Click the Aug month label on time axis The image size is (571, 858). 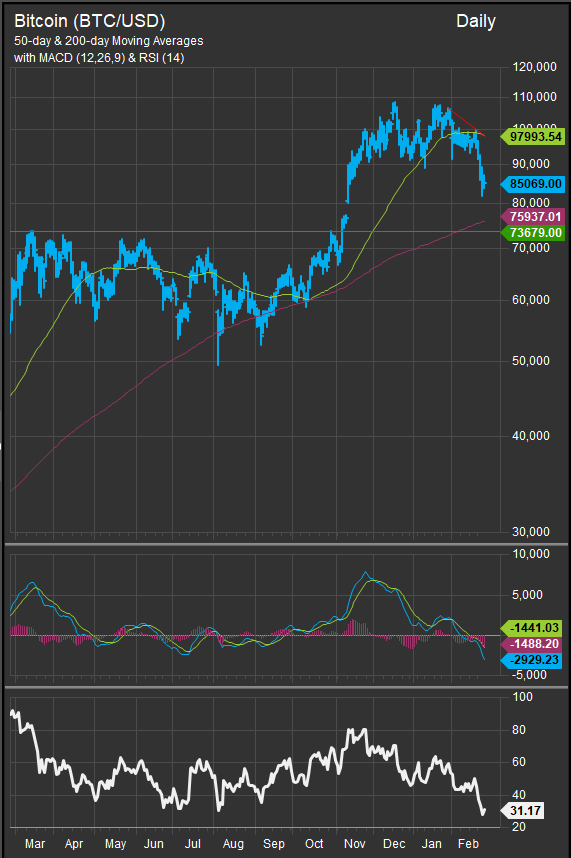point(233,844)
